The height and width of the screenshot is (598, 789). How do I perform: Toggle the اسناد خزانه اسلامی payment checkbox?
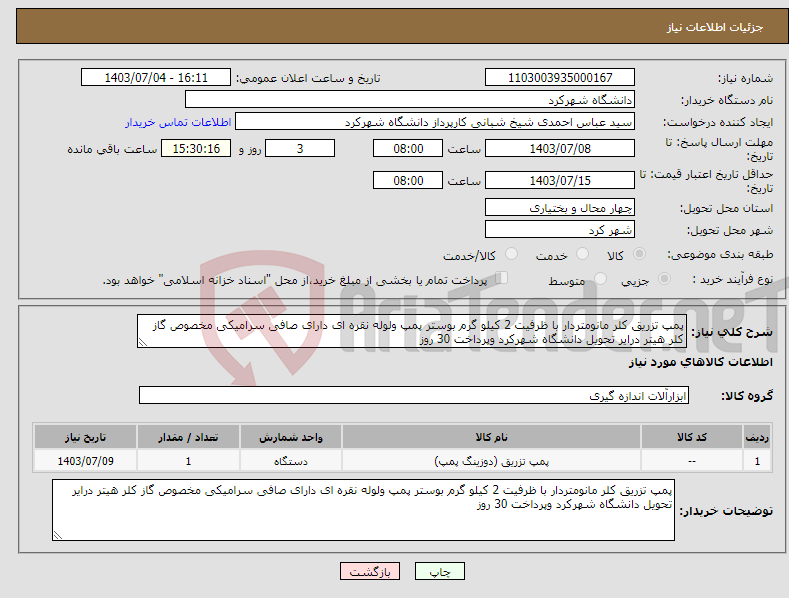pos(501,278)
